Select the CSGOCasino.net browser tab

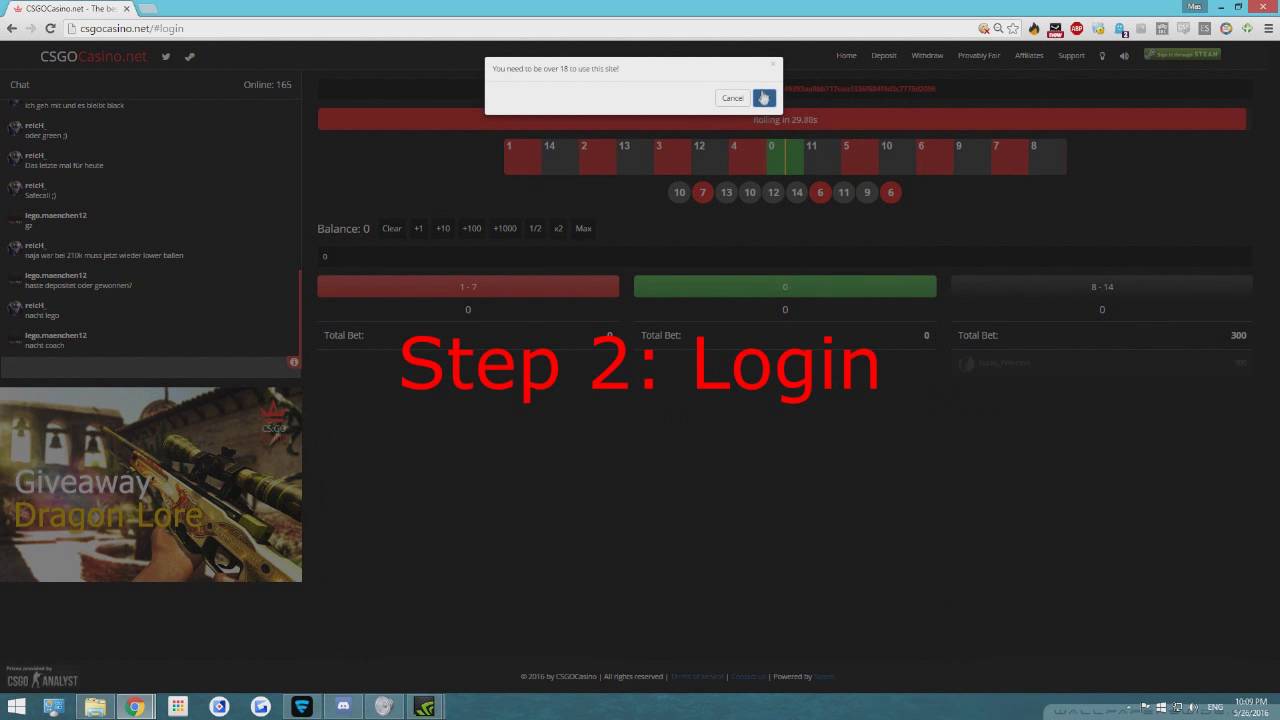point(70,8)
